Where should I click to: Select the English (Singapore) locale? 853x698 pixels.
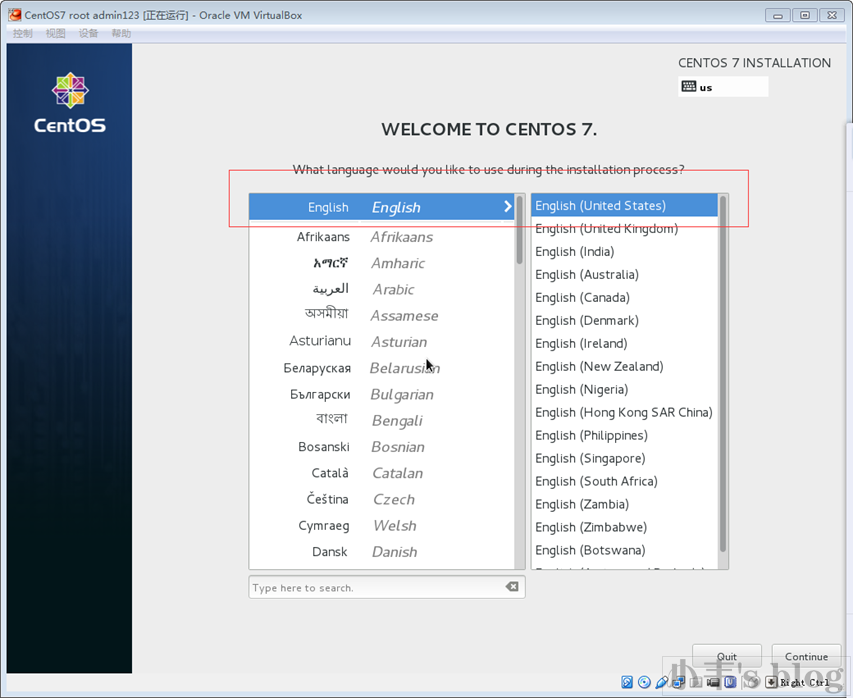pyautogui.click(x=625, y=458)
